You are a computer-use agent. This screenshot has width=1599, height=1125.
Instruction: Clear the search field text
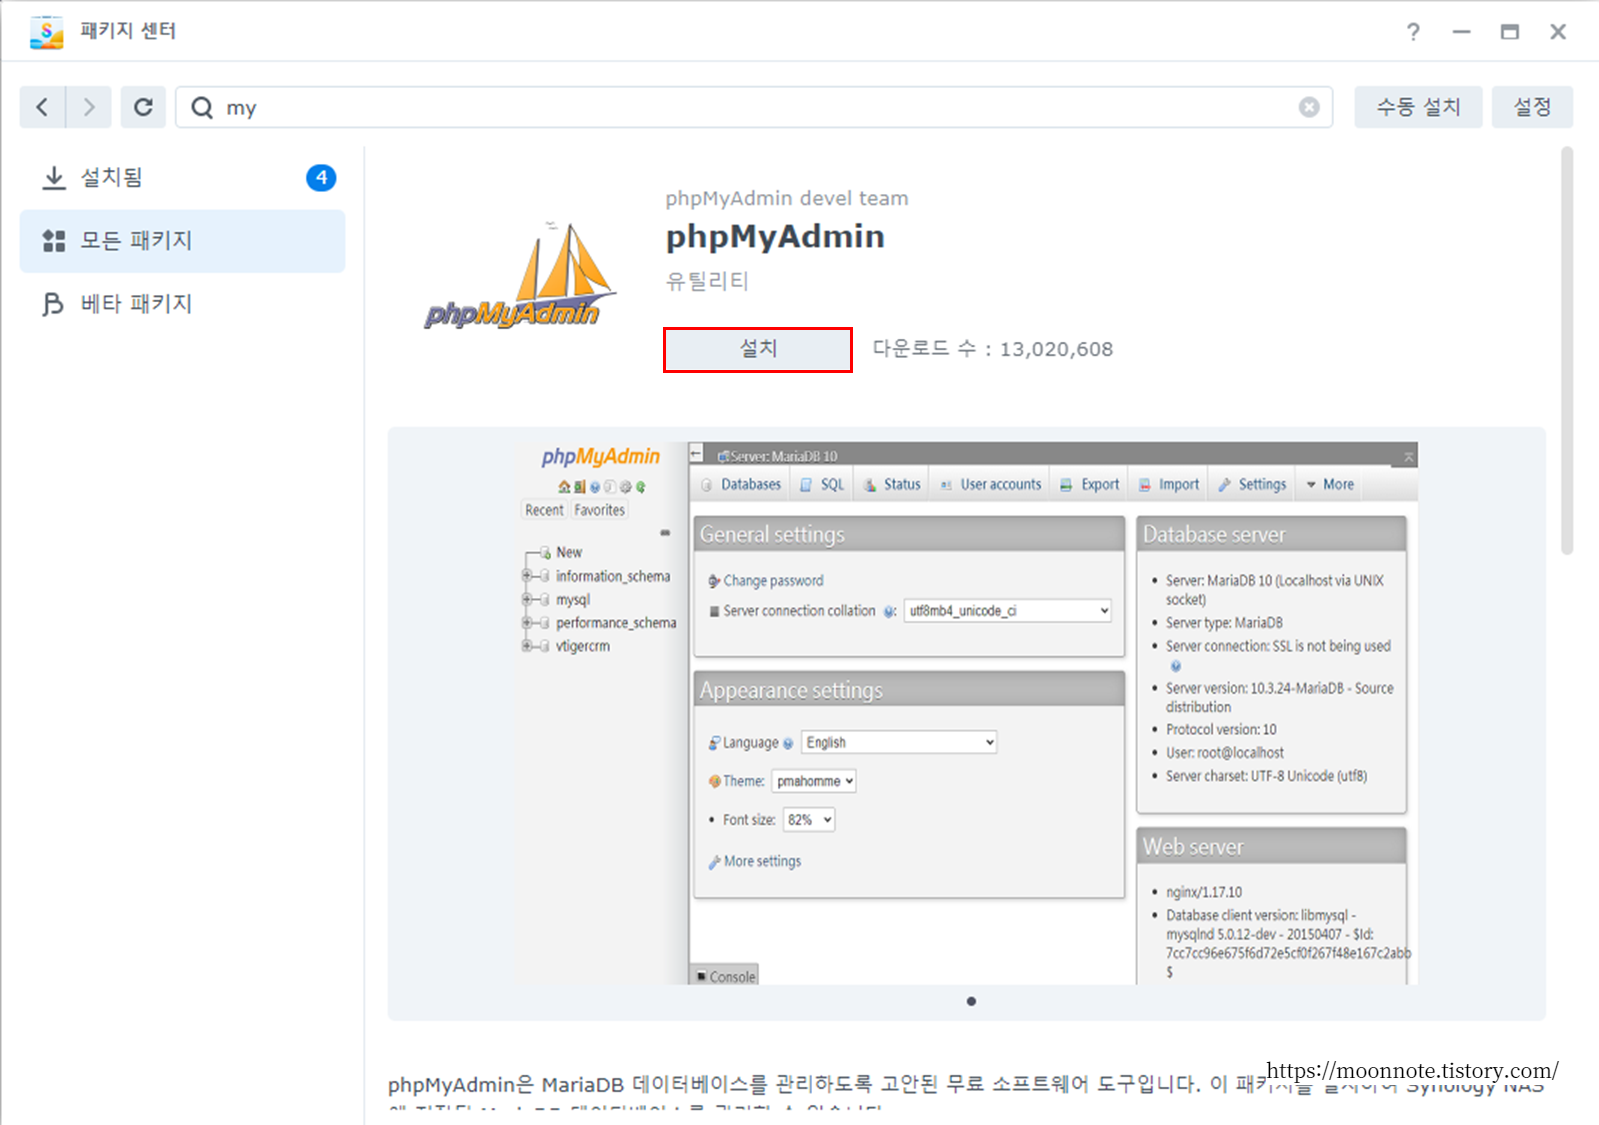tap(1309, 107)
